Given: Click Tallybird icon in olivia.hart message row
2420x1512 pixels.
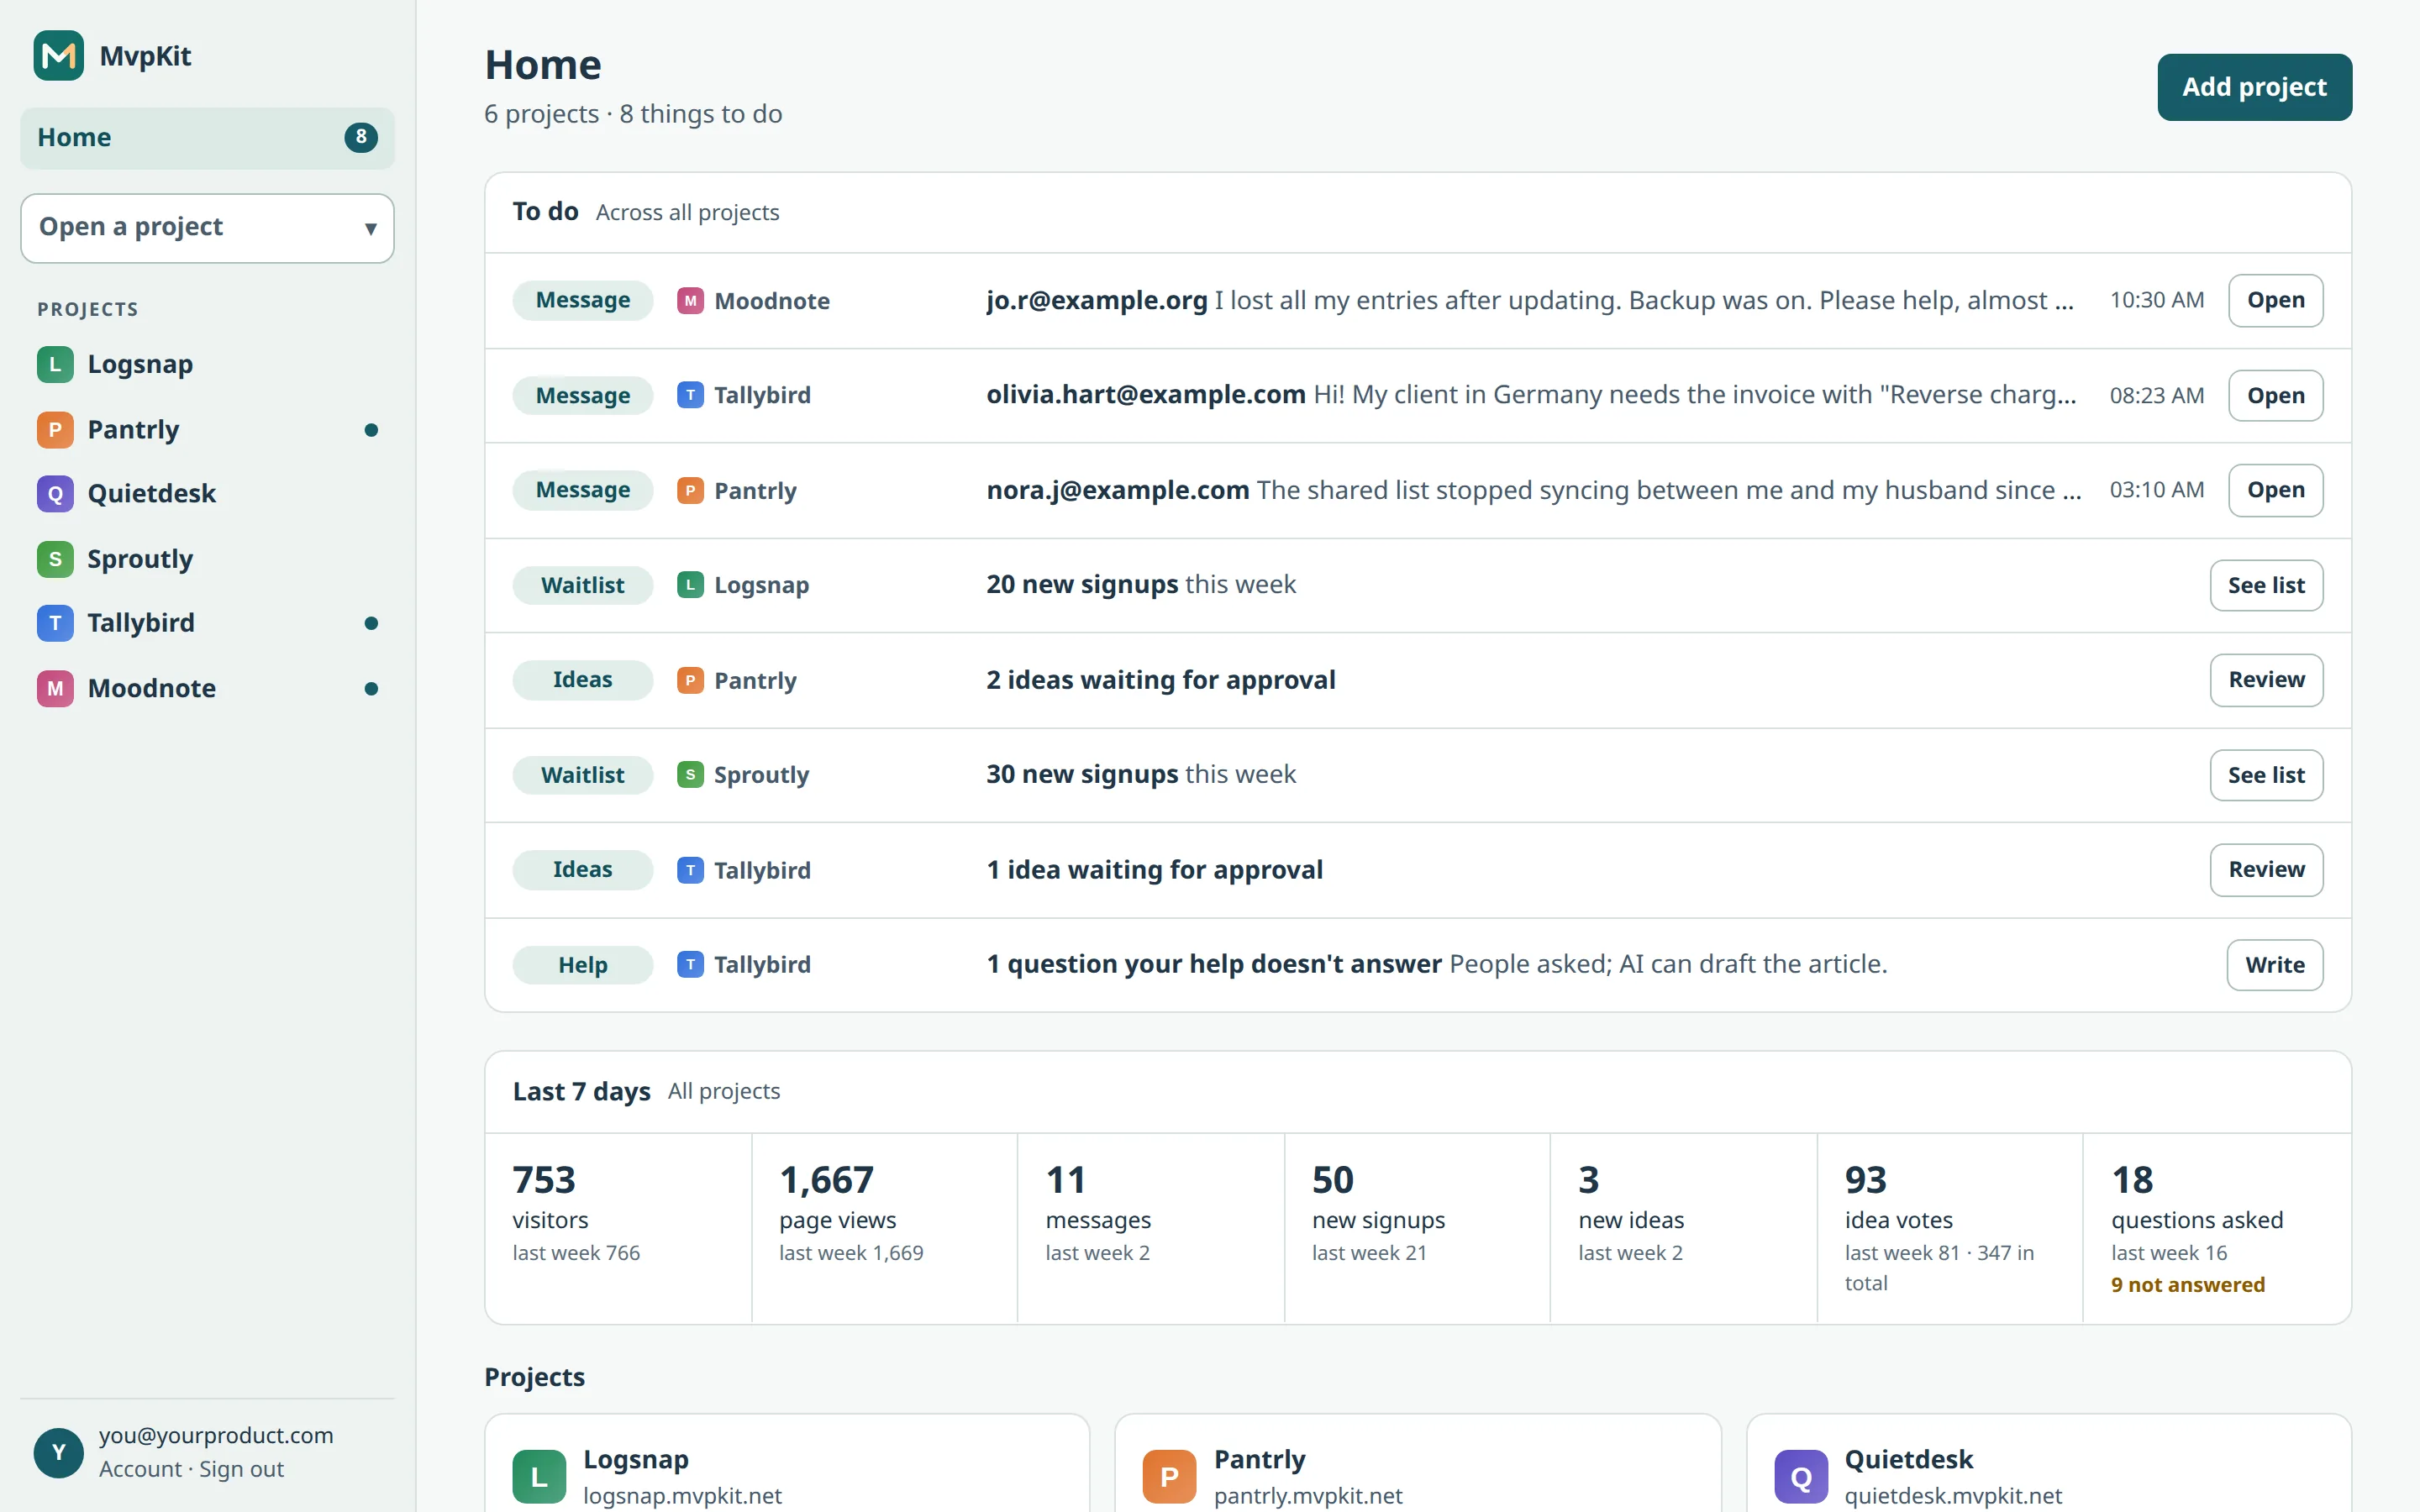Looking at the screenshot, I should pyautogui.click(x=690, y=395).
